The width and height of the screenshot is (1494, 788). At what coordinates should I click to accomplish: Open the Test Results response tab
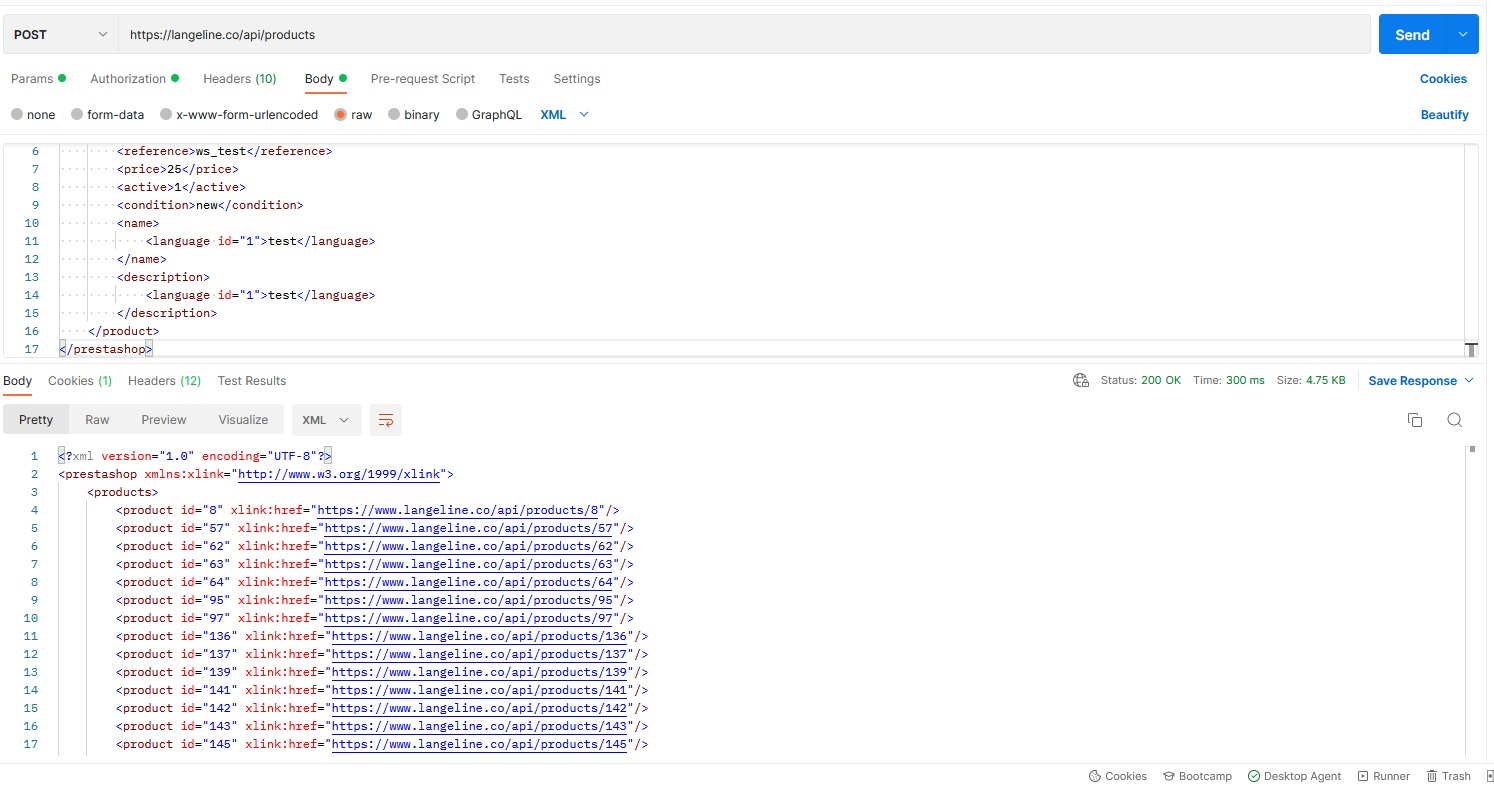251,381
